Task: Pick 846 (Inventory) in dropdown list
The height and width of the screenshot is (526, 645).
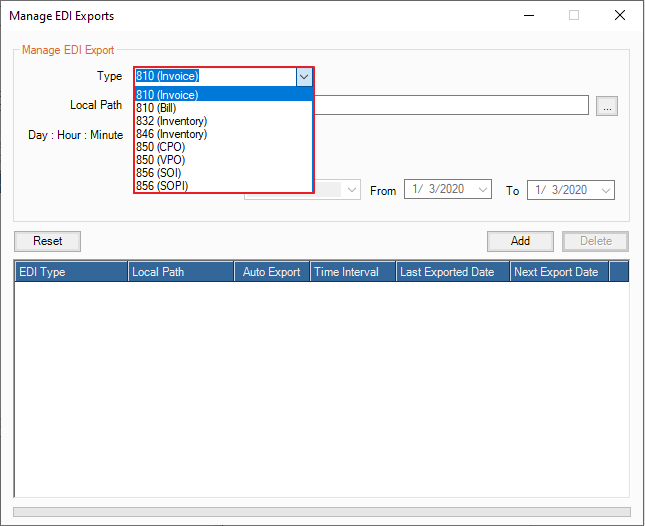Action: coord(171,134)
